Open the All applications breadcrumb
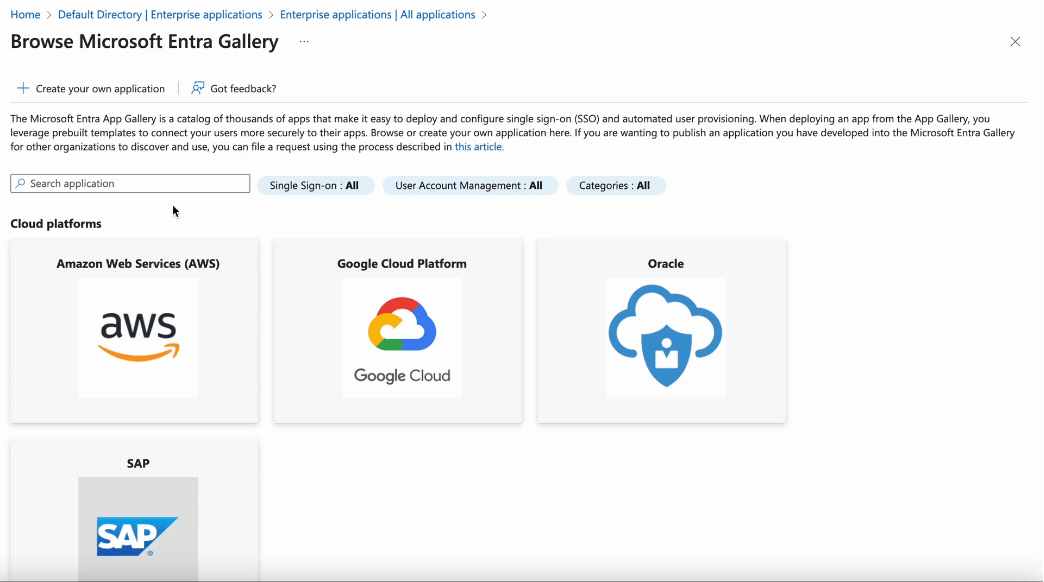 (x=377, y=14)
